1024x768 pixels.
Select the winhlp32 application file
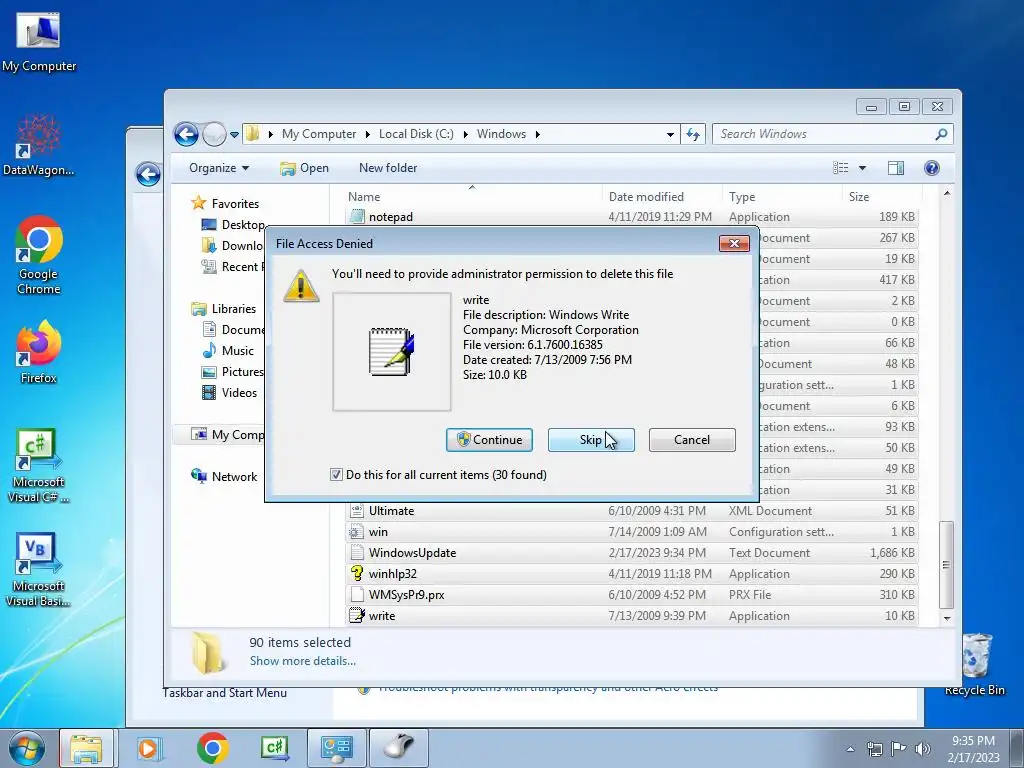[632, 573]
